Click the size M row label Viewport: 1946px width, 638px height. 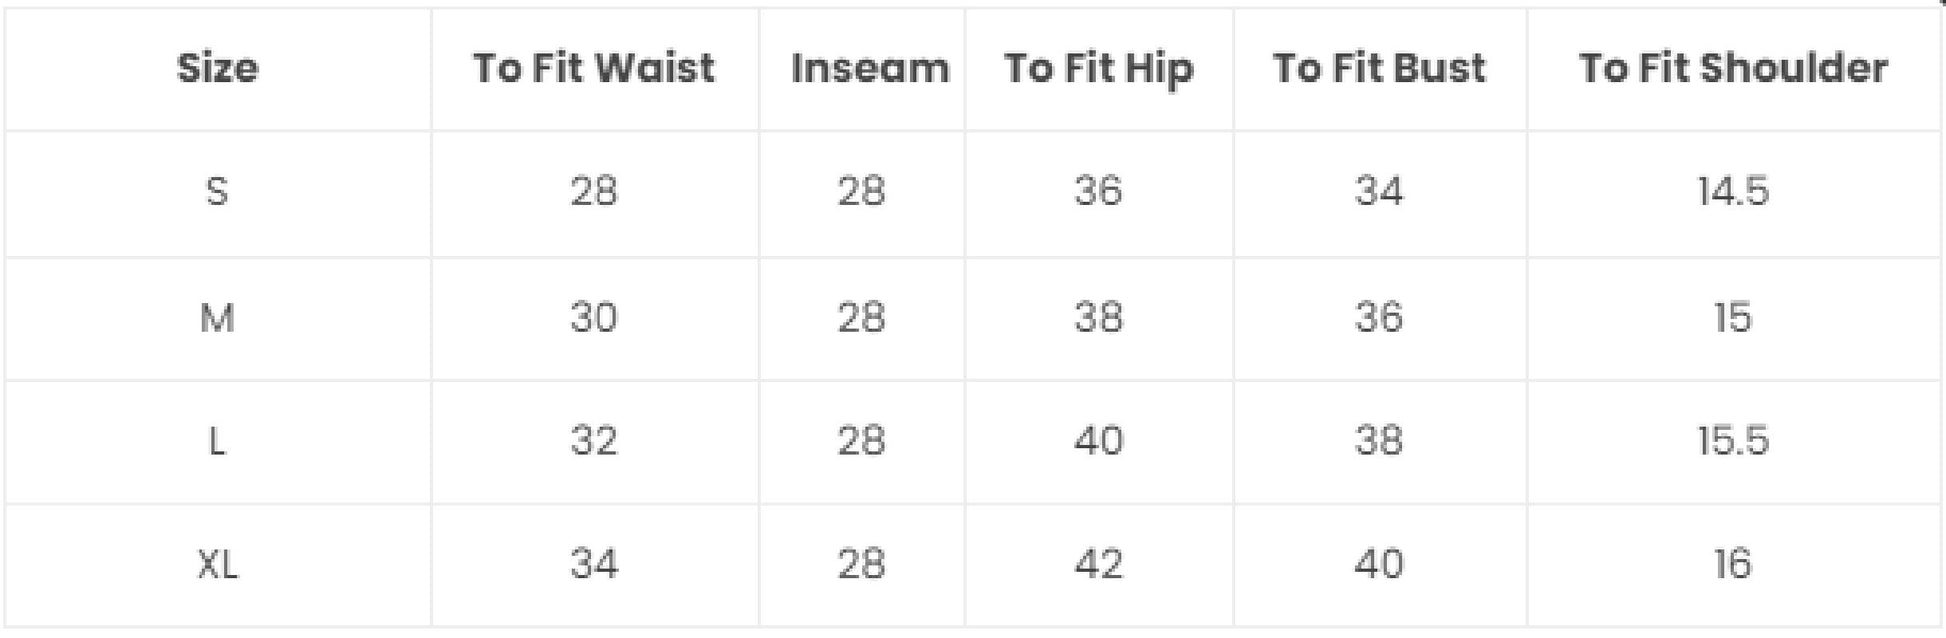coord(217,317)
